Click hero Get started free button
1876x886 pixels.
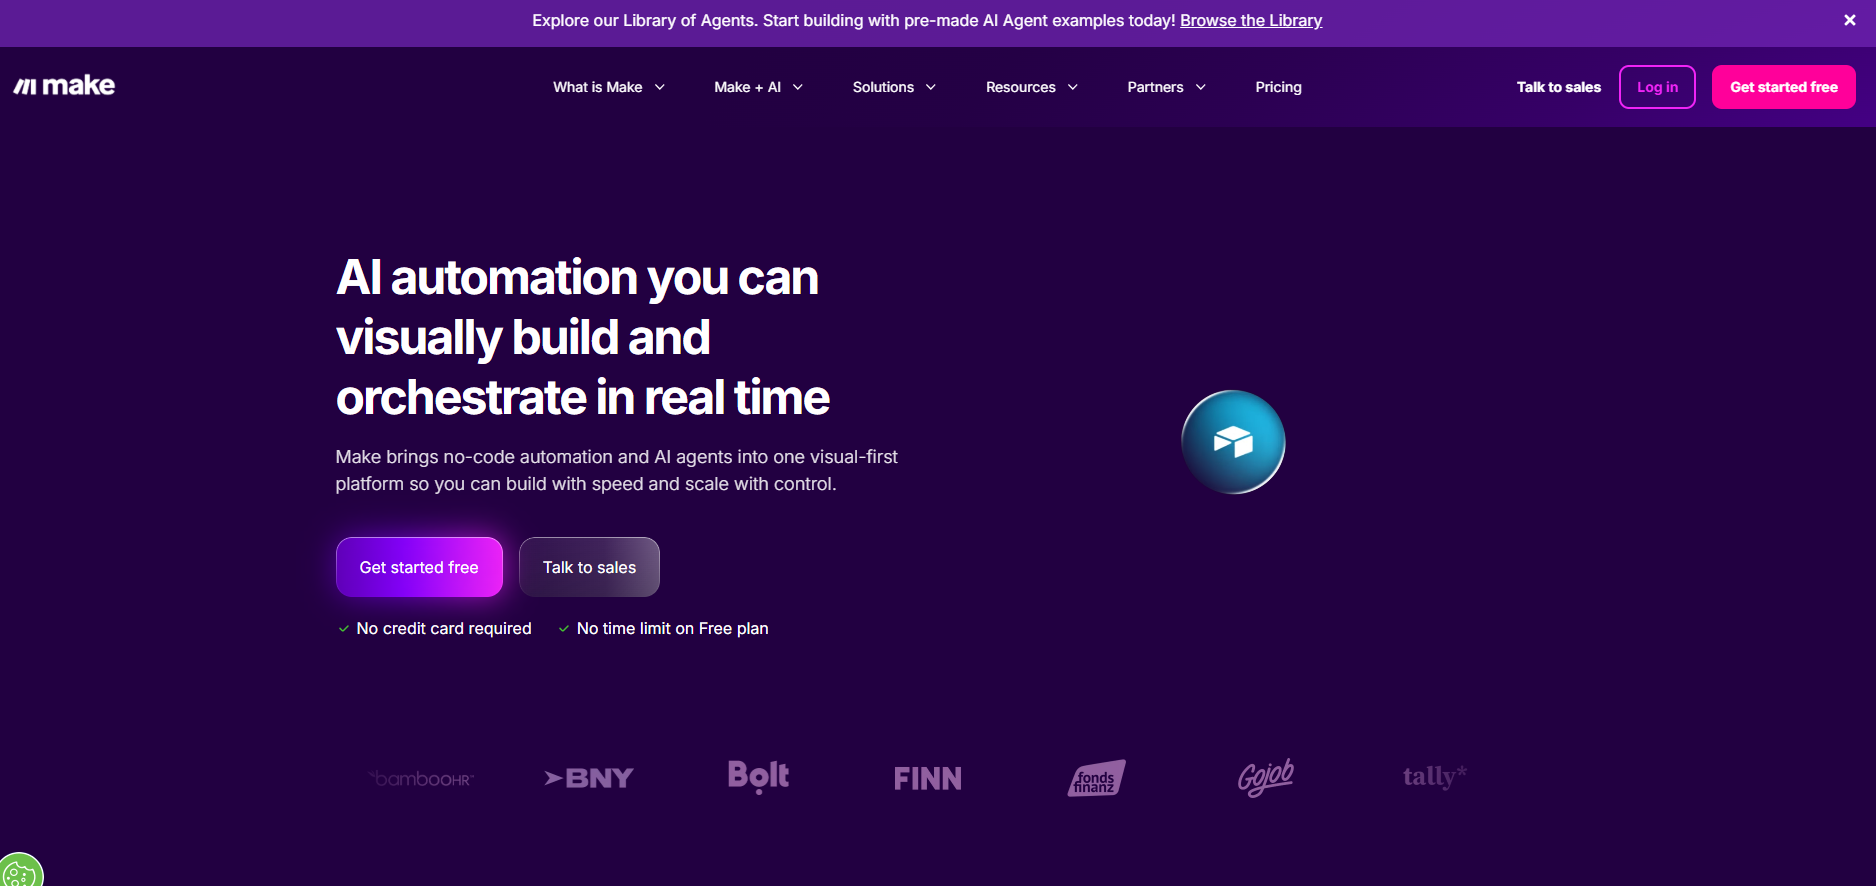(x=419, y=567)
